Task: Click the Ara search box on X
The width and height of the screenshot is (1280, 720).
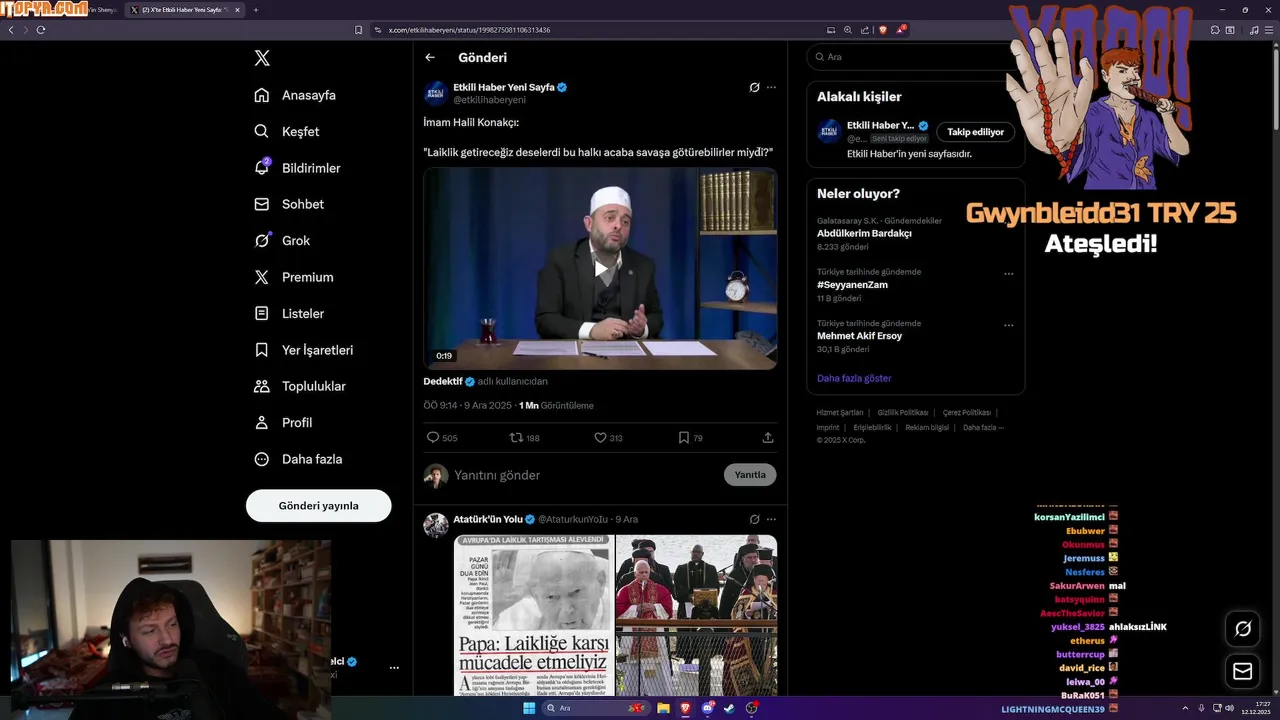Action: pyautogui.click(x=915, y=57)
